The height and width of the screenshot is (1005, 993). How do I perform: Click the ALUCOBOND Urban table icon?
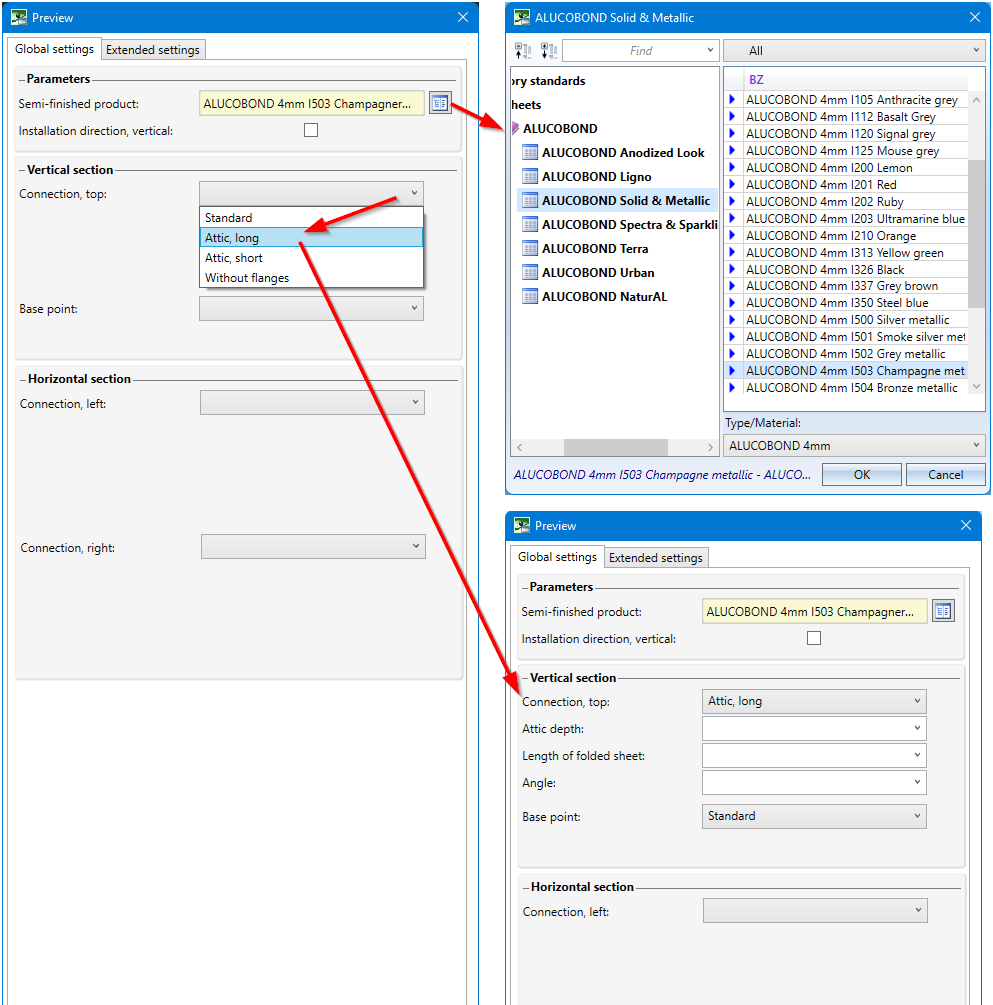(530, 272)
